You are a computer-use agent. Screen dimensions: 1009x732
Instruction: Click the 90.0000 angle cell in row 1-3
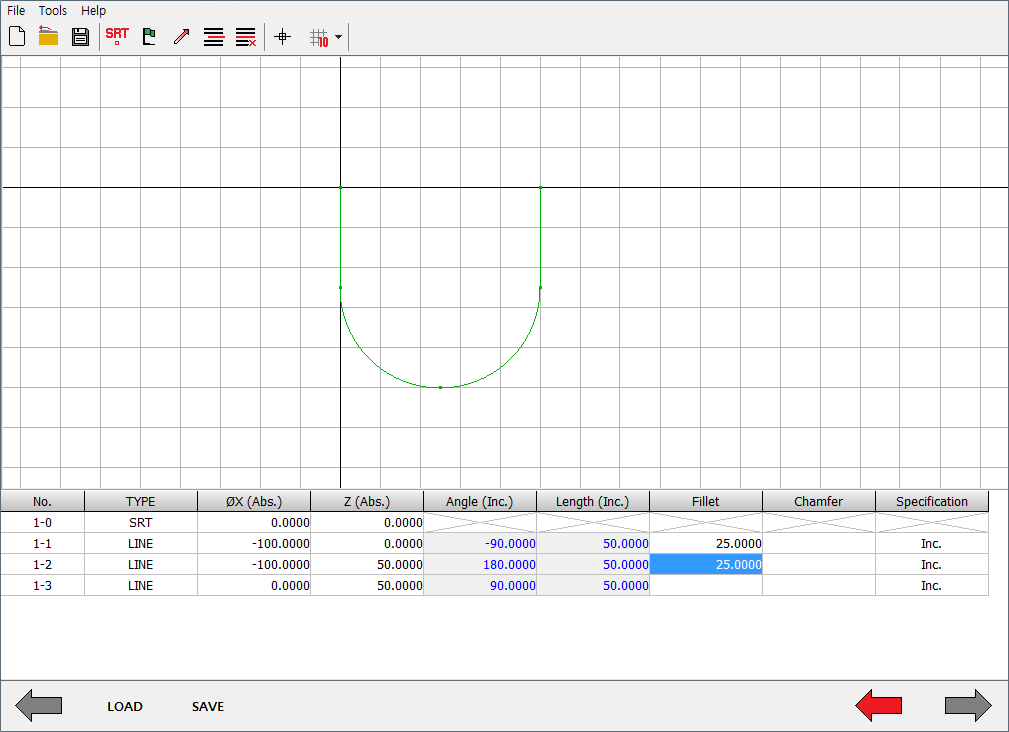(x=480, y=585)
